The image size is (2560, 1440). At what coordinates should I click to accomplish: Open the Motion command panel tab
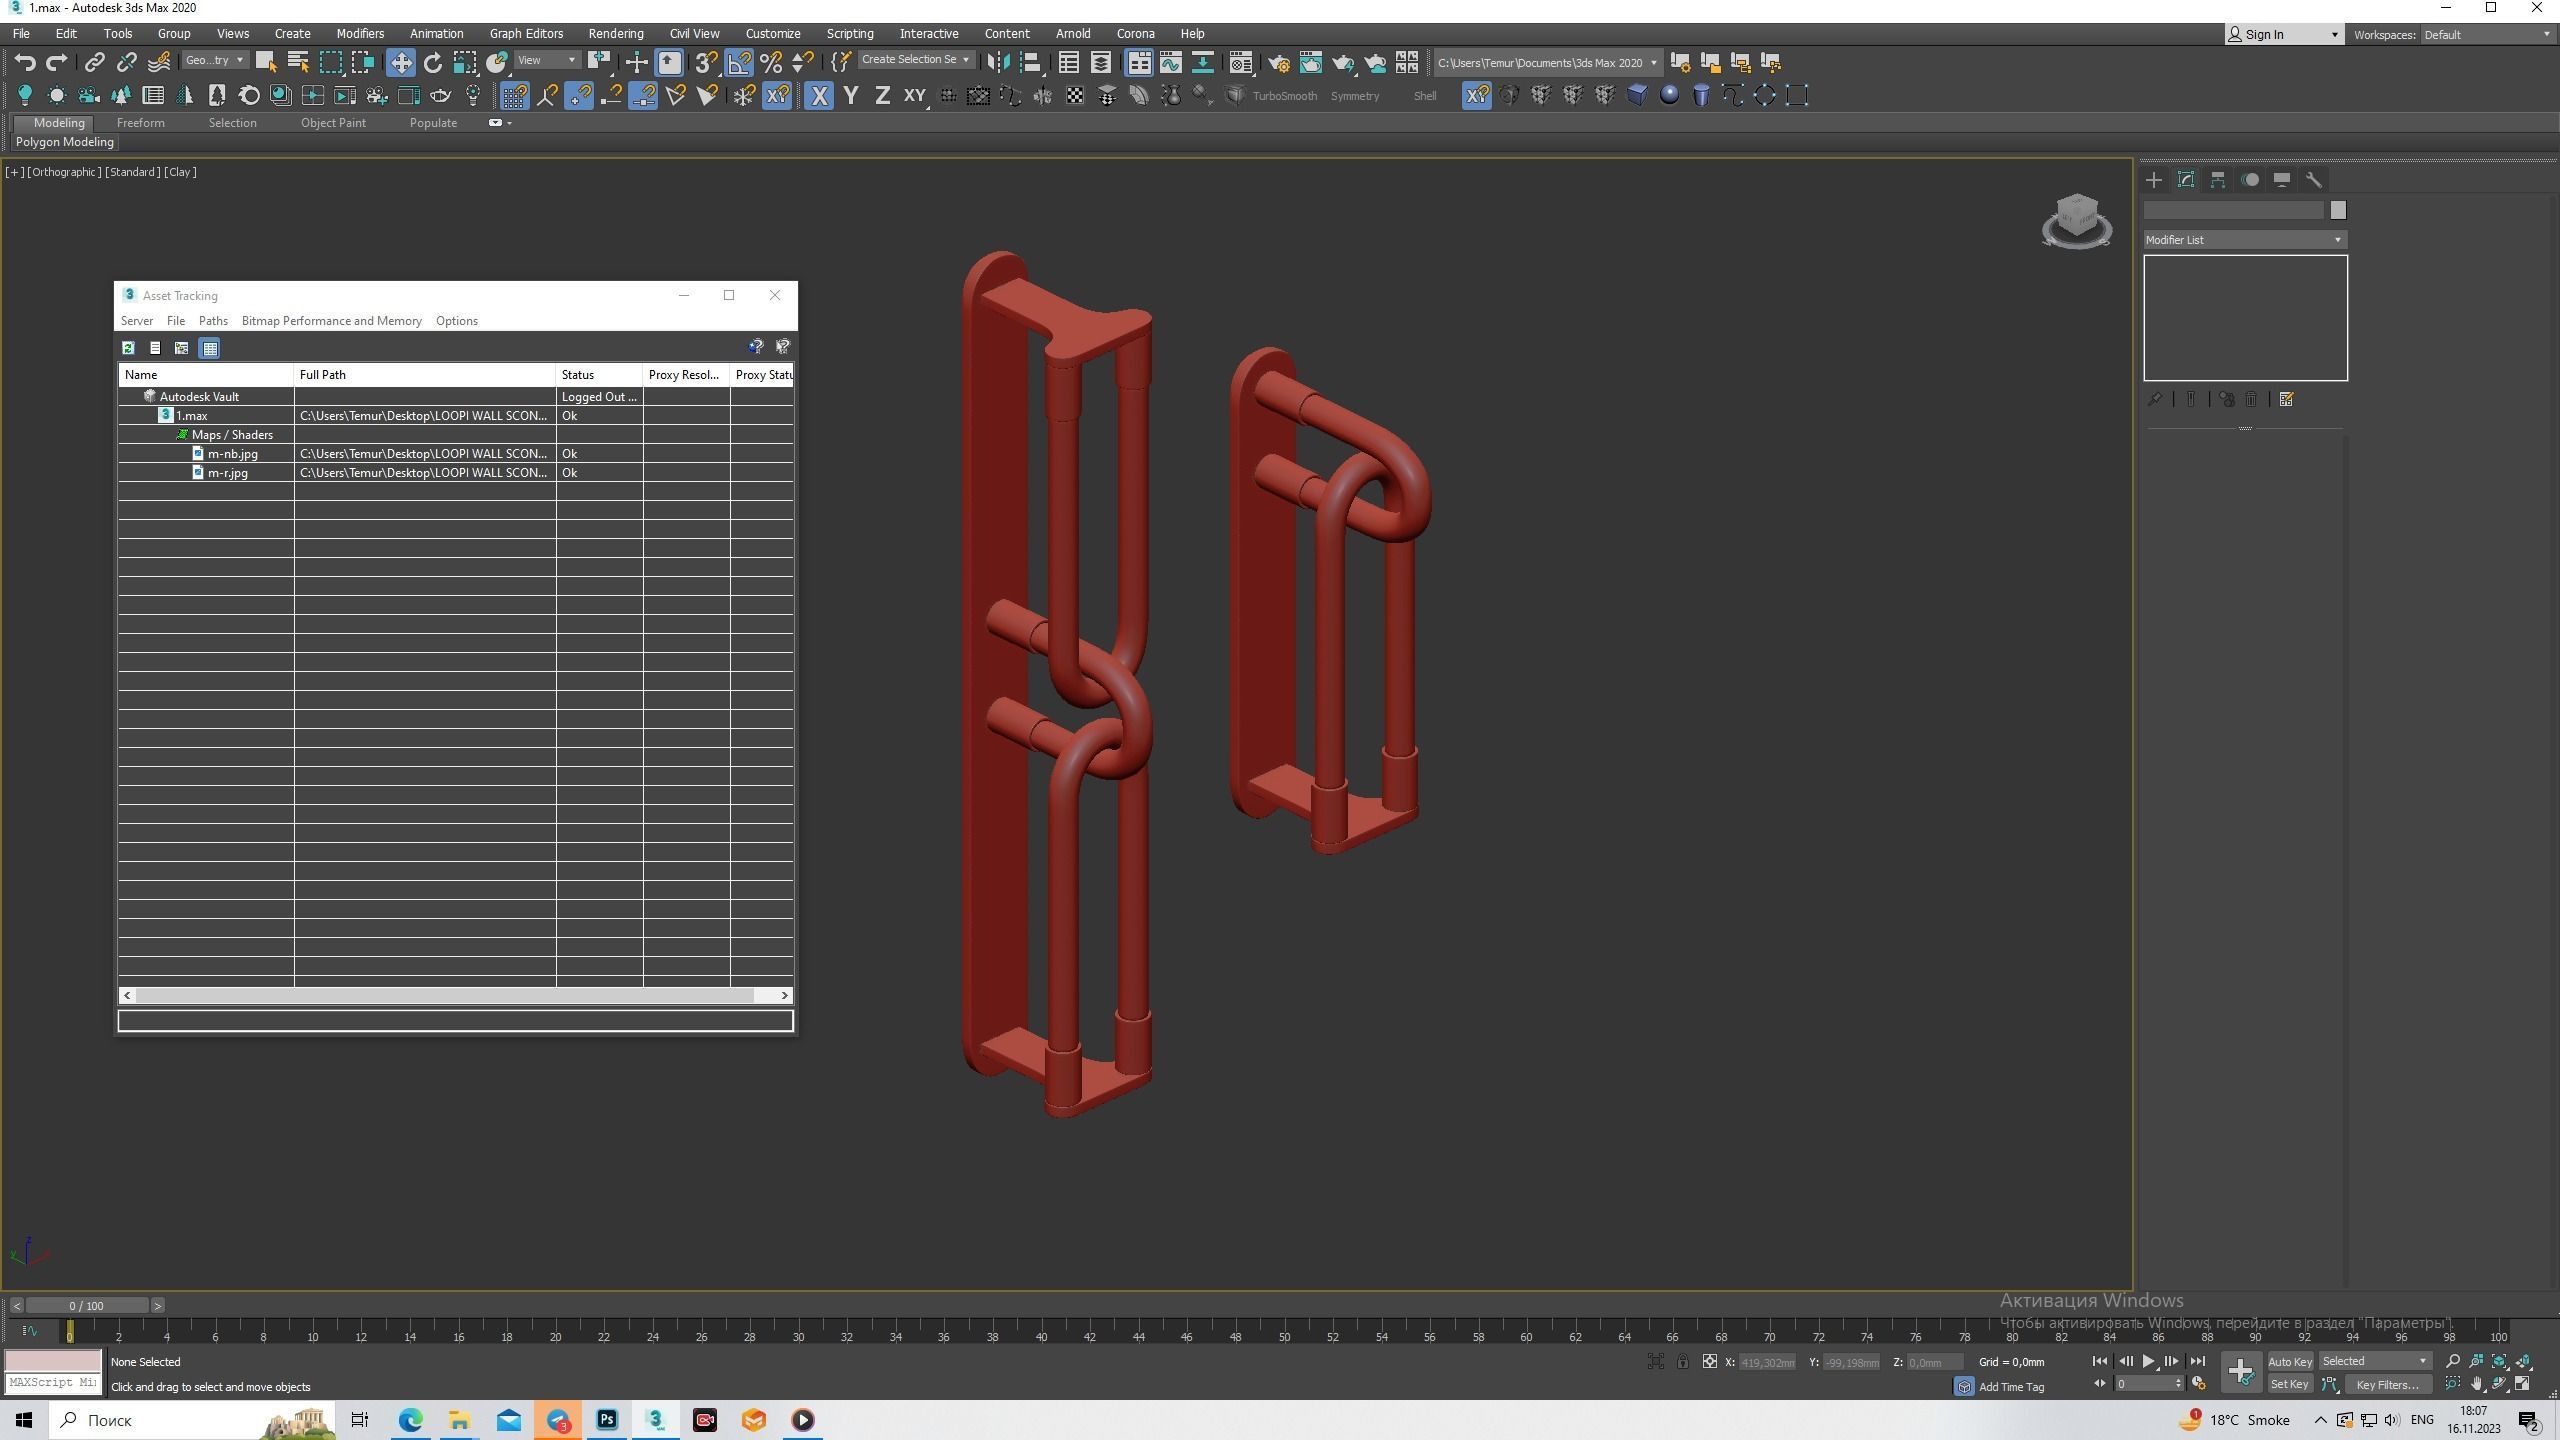[2250, 180]
